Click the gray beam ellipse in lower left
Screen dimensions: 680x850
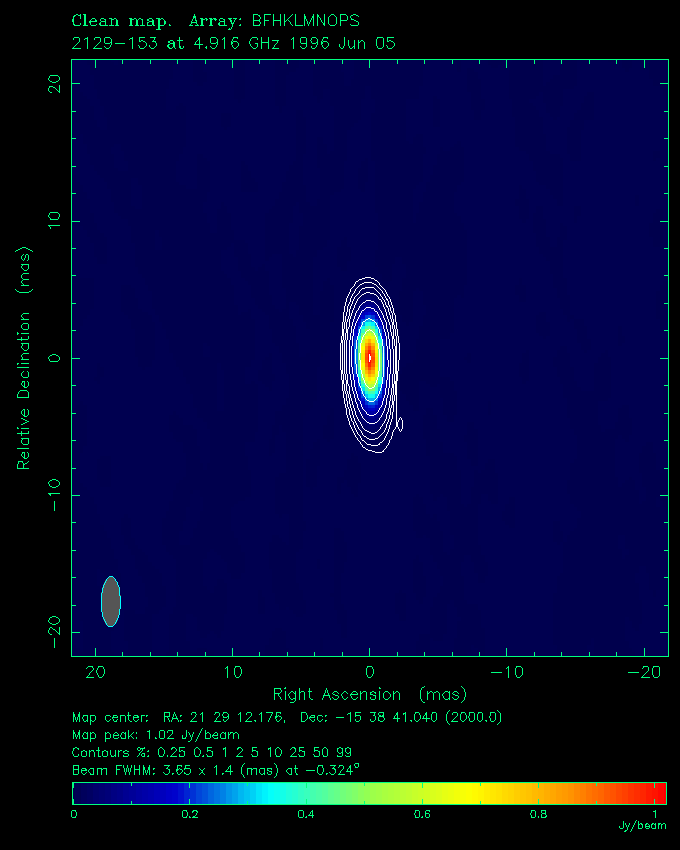point(111,601)
